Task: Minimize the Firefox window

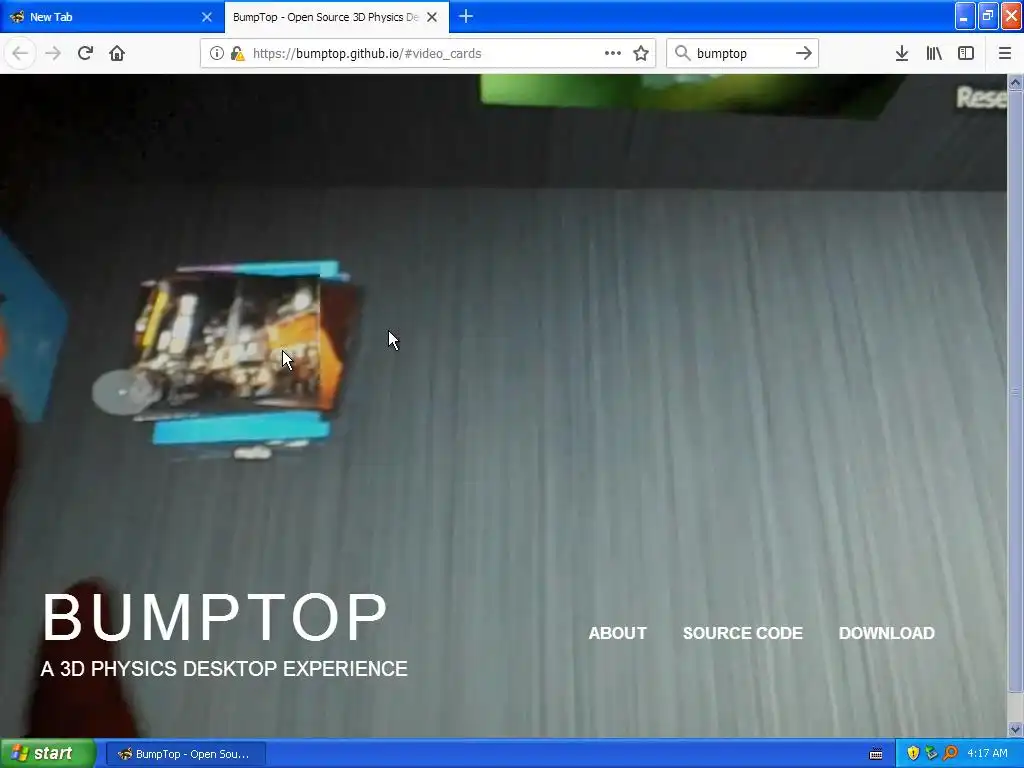Action: click(965, 16)
